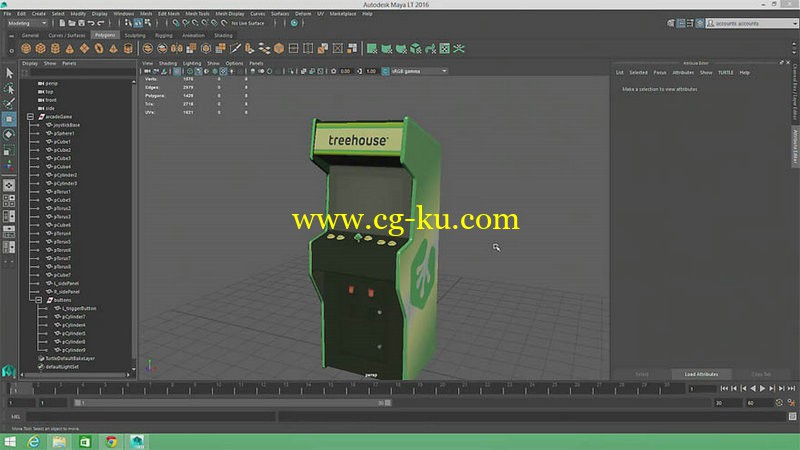Click the New Scene toolbar icon
Screen dimensions: 800x450
tap(62, 23)
